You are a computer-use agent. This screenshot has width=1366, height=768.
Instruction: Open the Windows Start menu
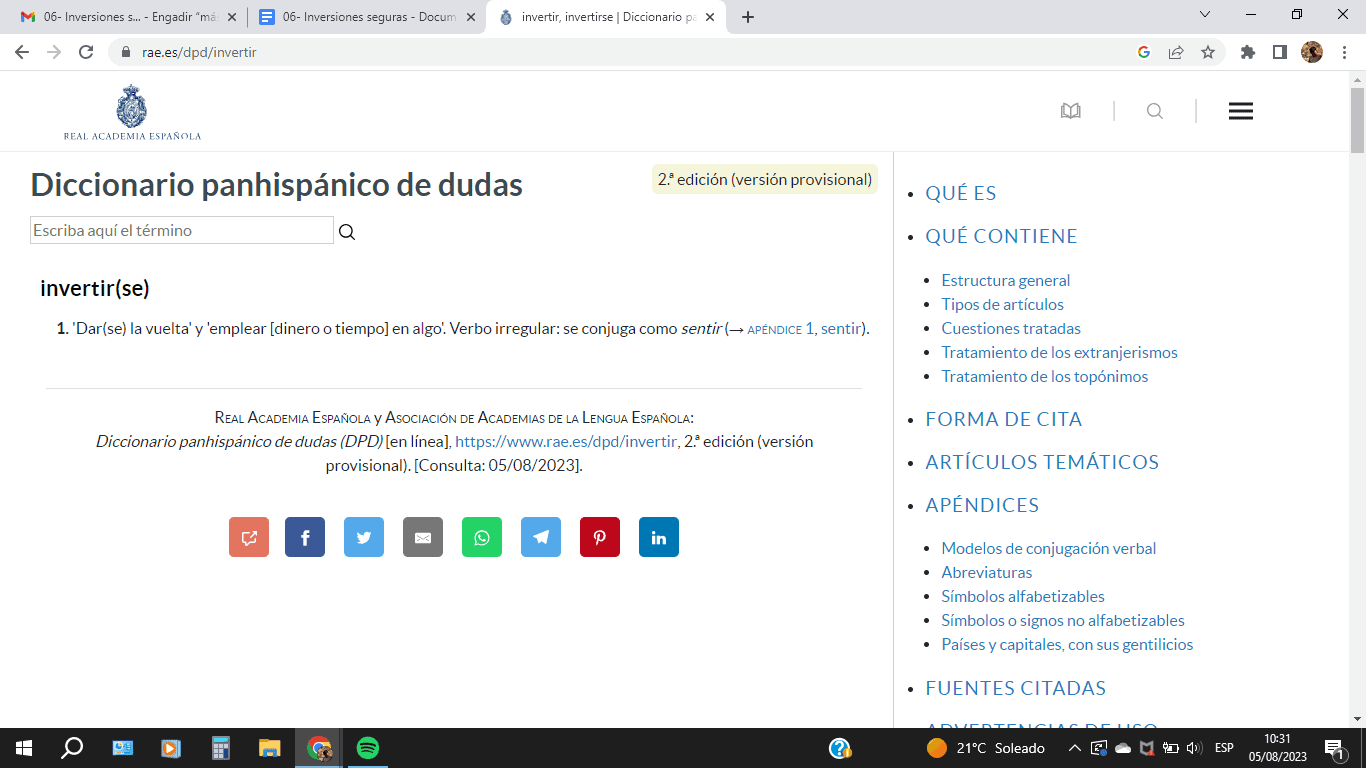(24, 748)
